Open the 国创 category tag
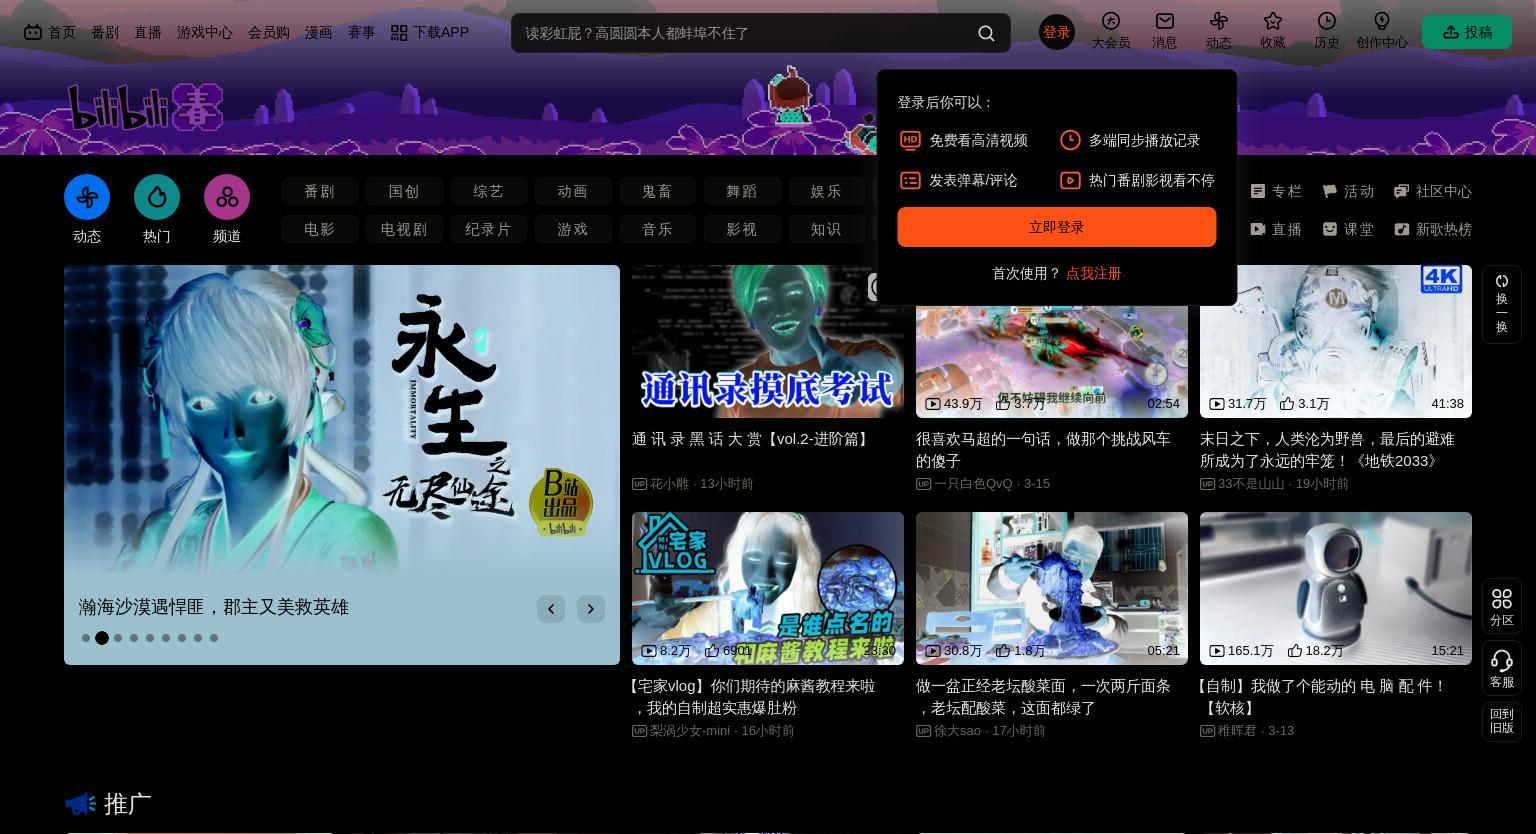The width and height of the screenshot is (1536, 834). pos(404,191)
